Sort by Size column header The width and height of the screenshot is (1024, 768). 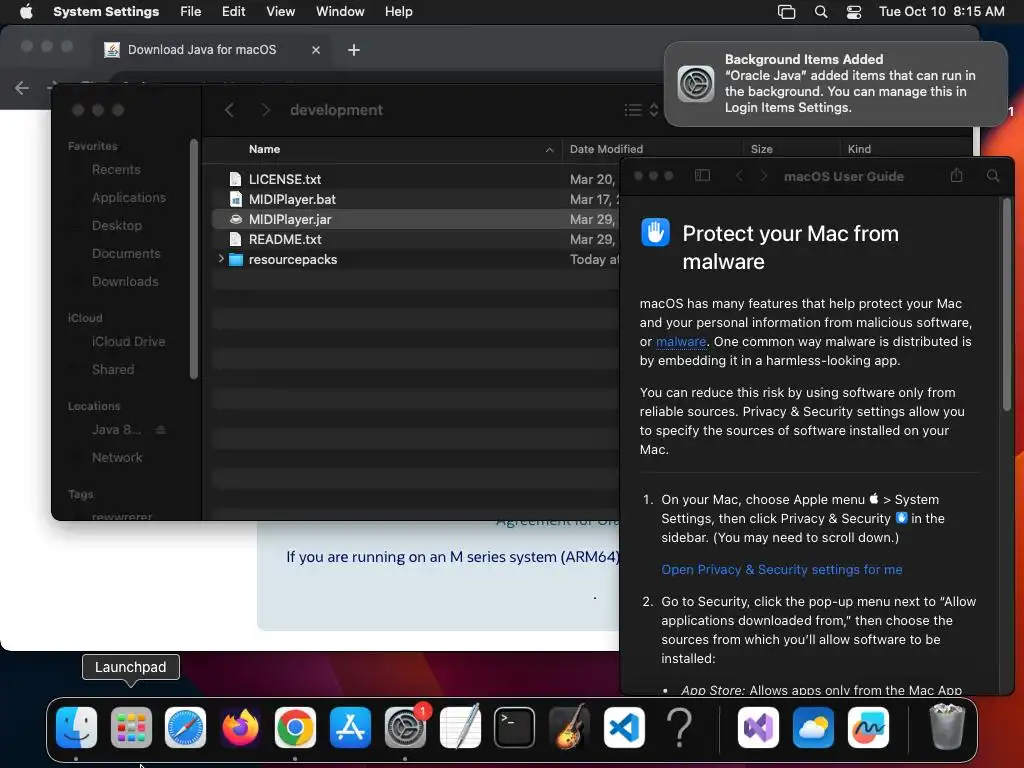[x=761, y=150]
